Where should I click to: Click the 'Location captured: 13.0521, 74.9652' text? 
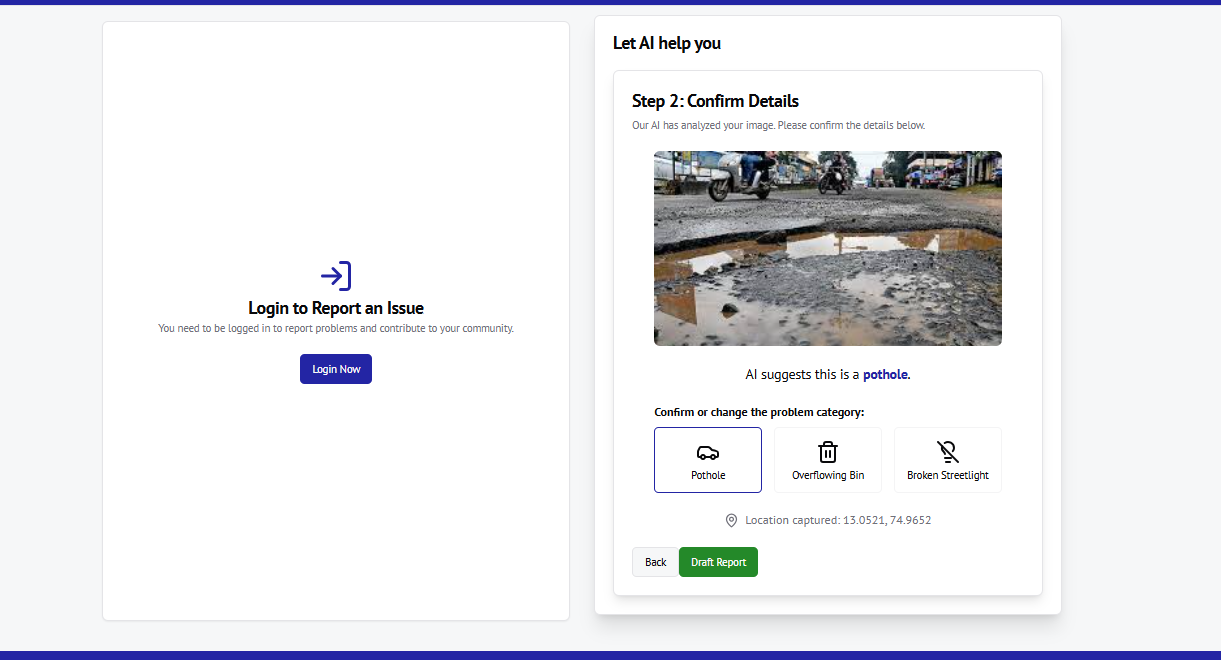click(838, 520)
